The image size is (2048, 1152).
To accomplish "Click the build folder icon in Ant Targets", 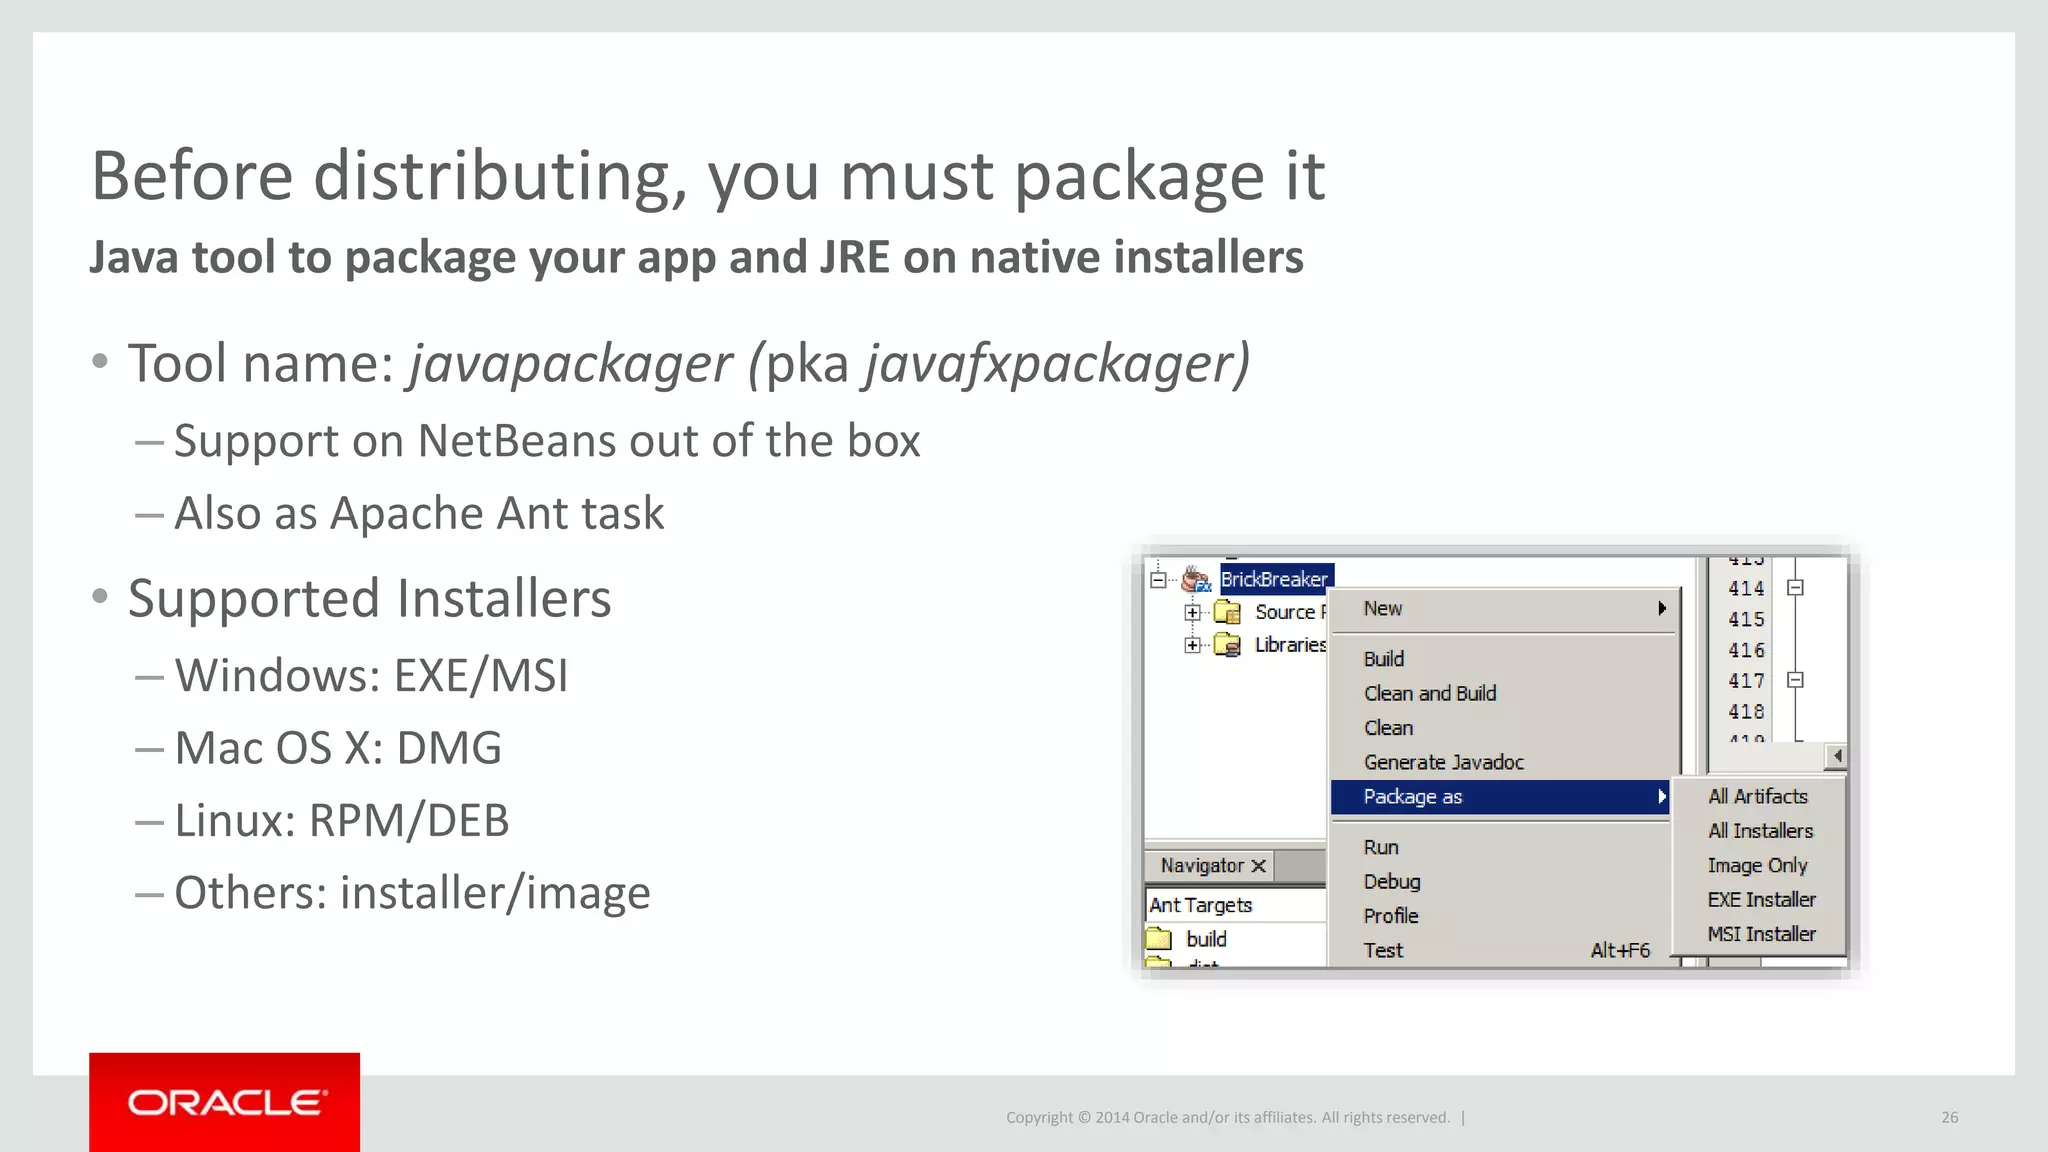I will pos(1159,939).
